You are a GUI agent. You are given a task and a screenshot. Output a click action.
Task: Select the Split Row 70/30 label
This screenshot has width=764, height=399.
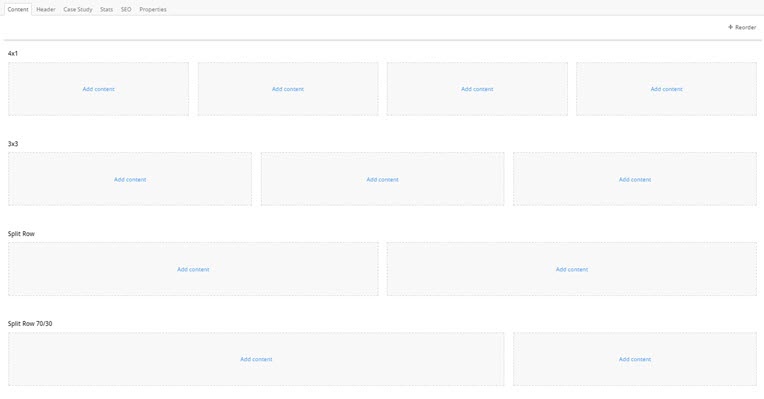(30, 323)
